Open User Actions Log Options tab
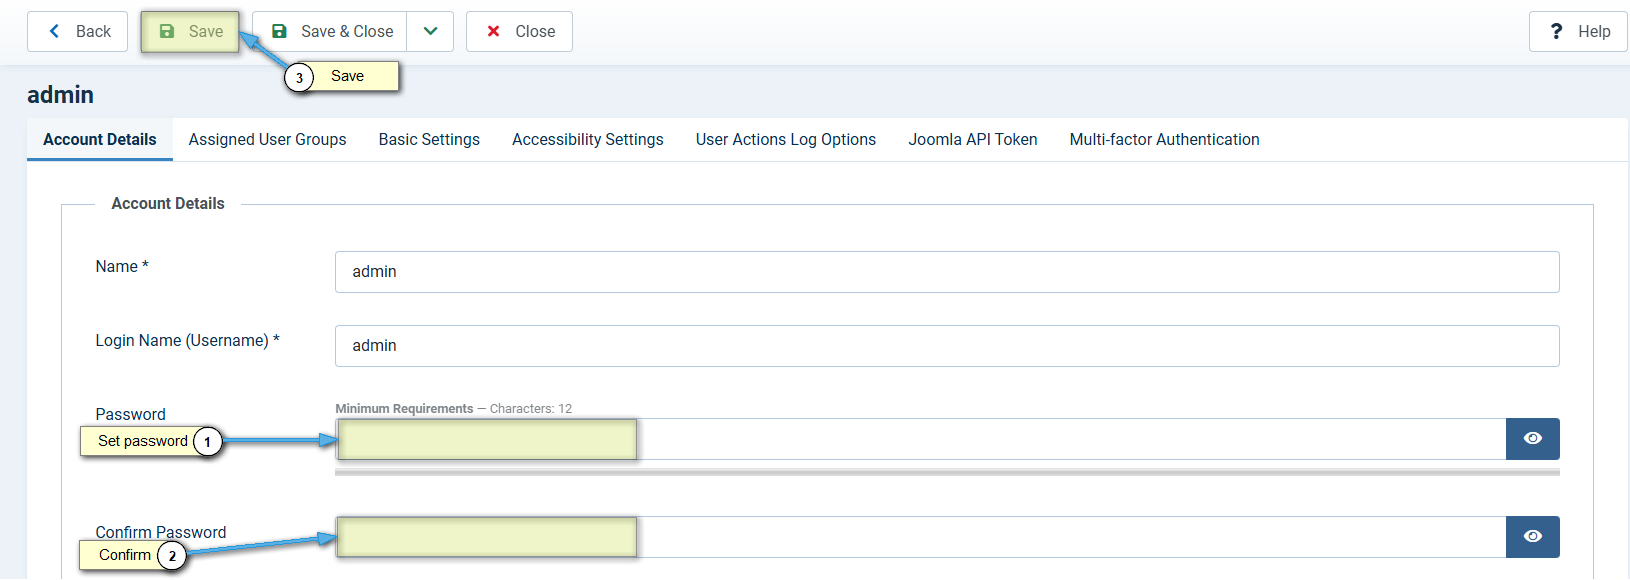Screen dimensions: 1630x580 (x=785, y=140)
